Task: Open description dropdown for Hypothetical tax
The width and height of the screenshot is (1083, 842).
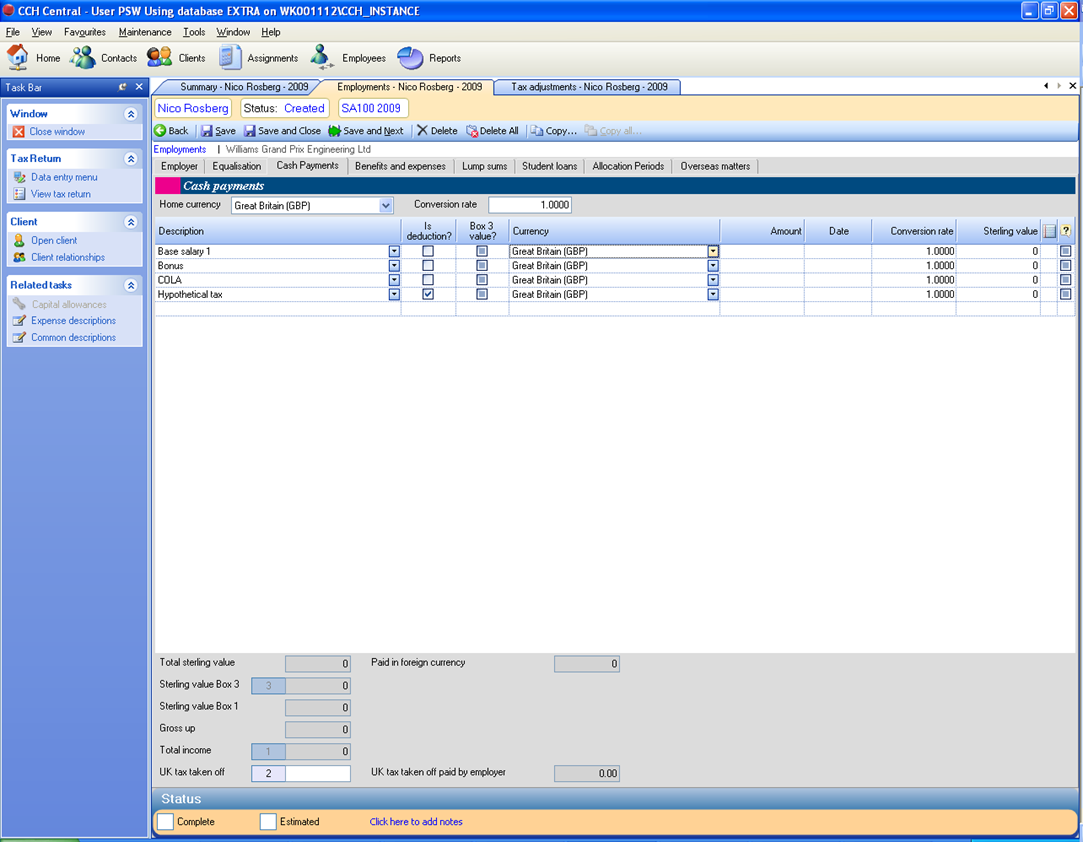Action: pyautogui.click(x=394, y=294)
